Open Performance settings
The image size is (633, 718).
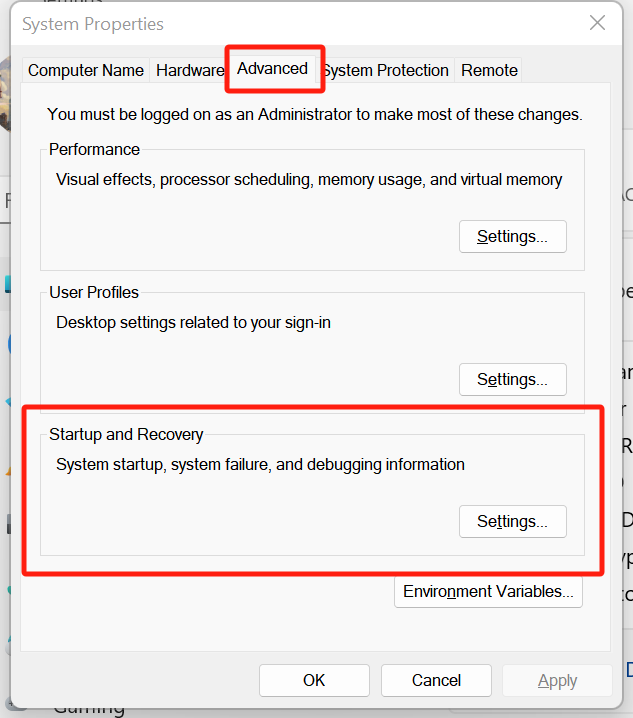512,237
